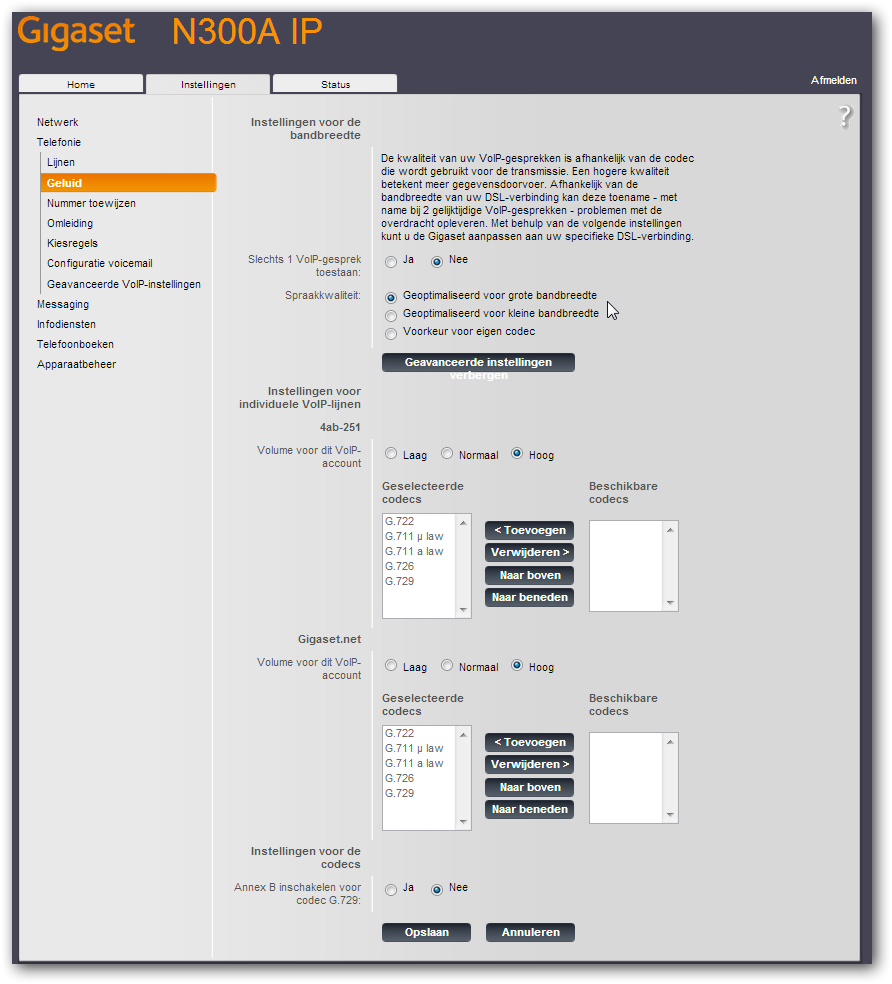Select Voorkeur voor eigen codec option

(391, 333)
